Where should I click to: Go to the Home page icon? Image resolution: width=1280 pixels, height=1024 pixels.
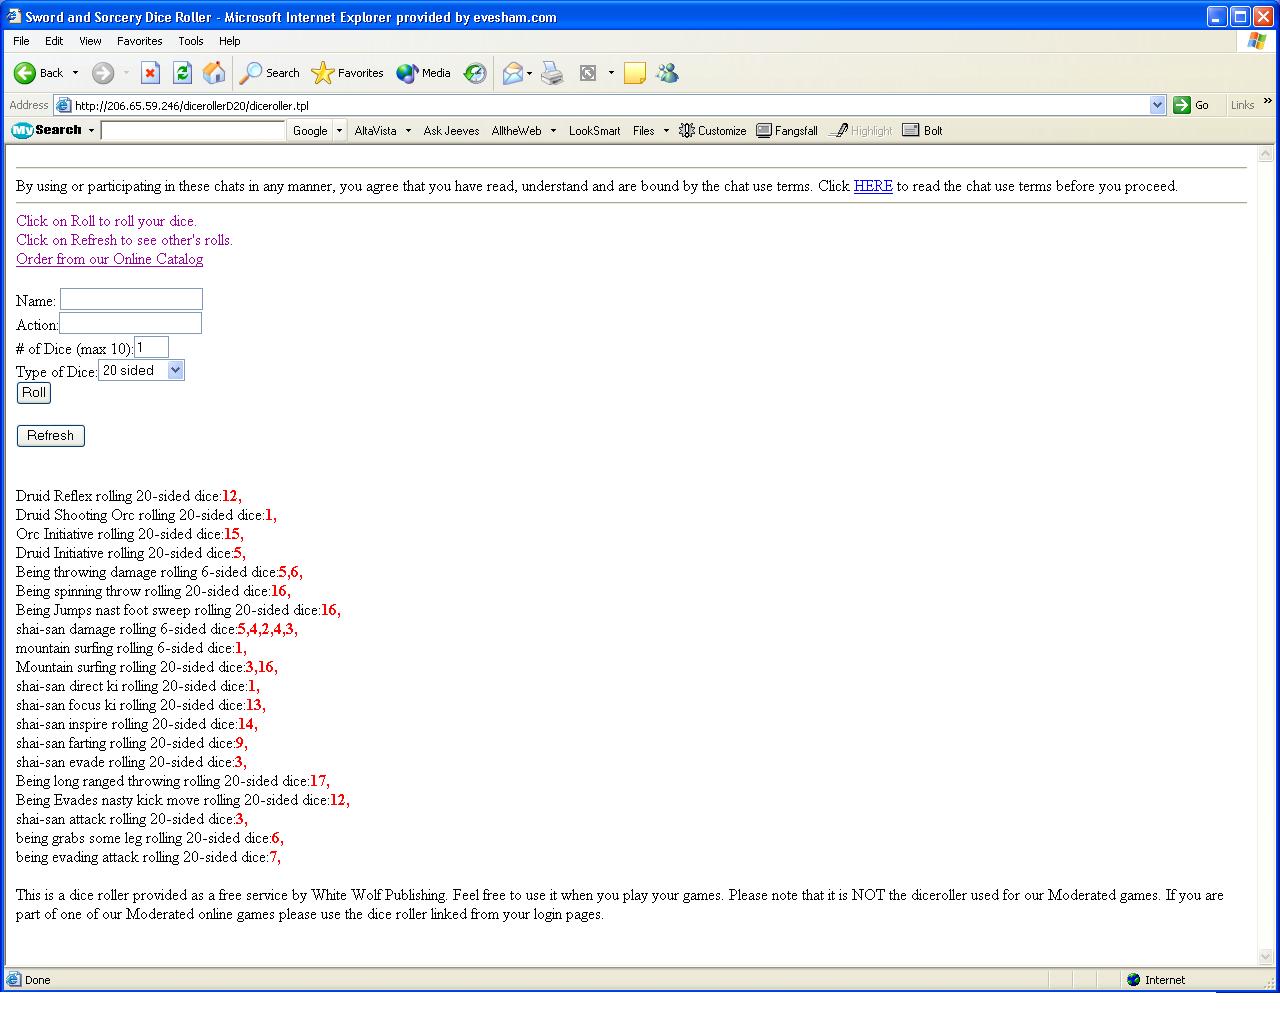(214, 73)
